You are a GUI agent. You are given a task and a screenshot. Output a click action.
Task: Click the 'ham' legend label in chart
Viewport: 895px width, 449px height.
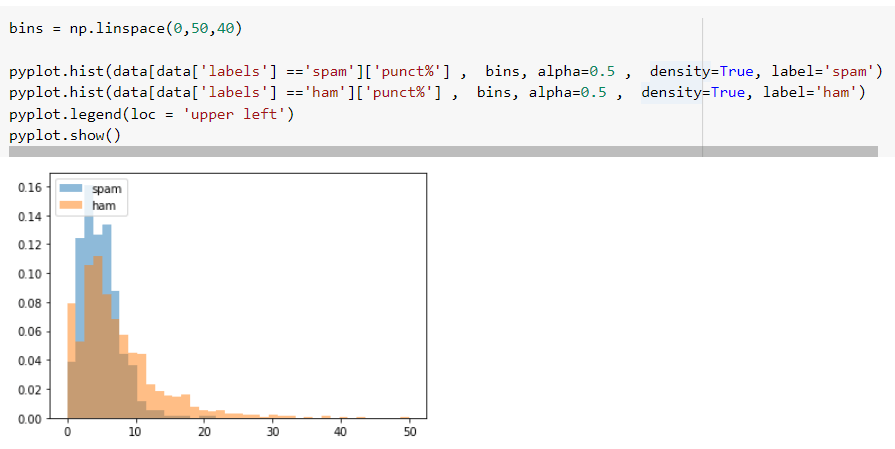pos(104,205)
